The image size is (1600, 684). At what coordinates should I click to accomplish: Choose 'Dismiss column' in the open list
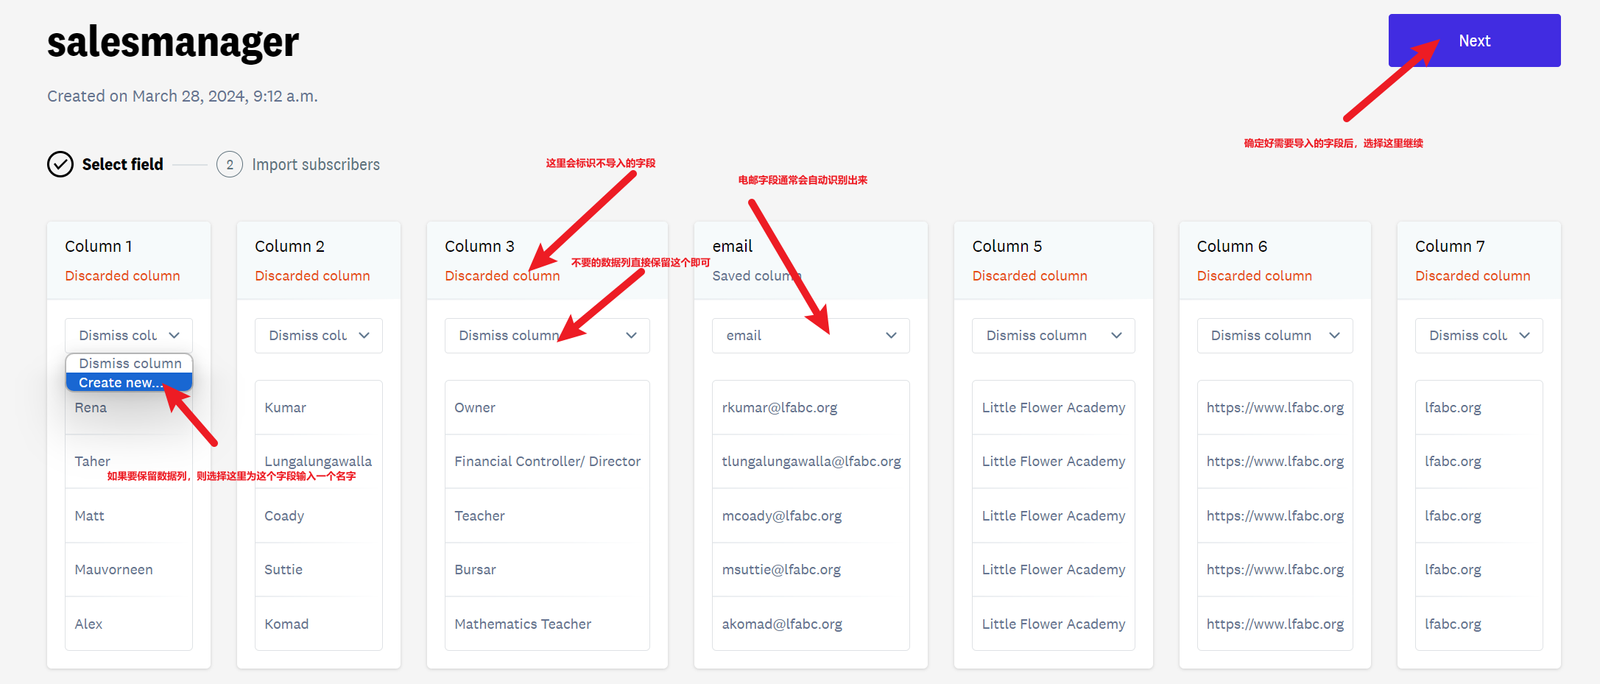pos(129,363)
